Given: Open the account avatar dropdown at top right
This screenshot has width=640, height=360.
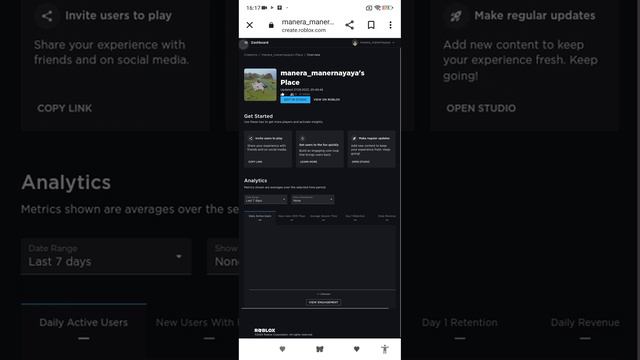Looking at the screenshot, I should click(x=374, y=42).
